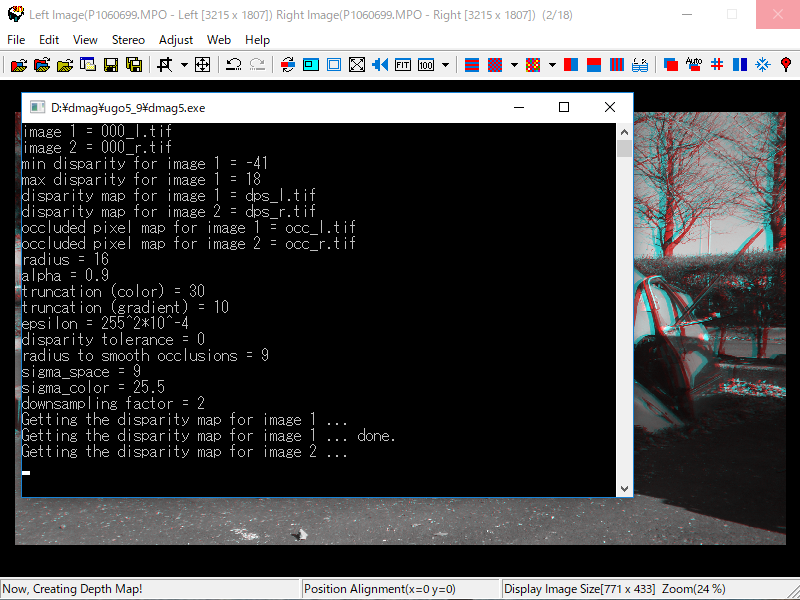Click the StereoPhoto Maker title bar icon
Screen dimensions: 800x600
tap(16, 14)
